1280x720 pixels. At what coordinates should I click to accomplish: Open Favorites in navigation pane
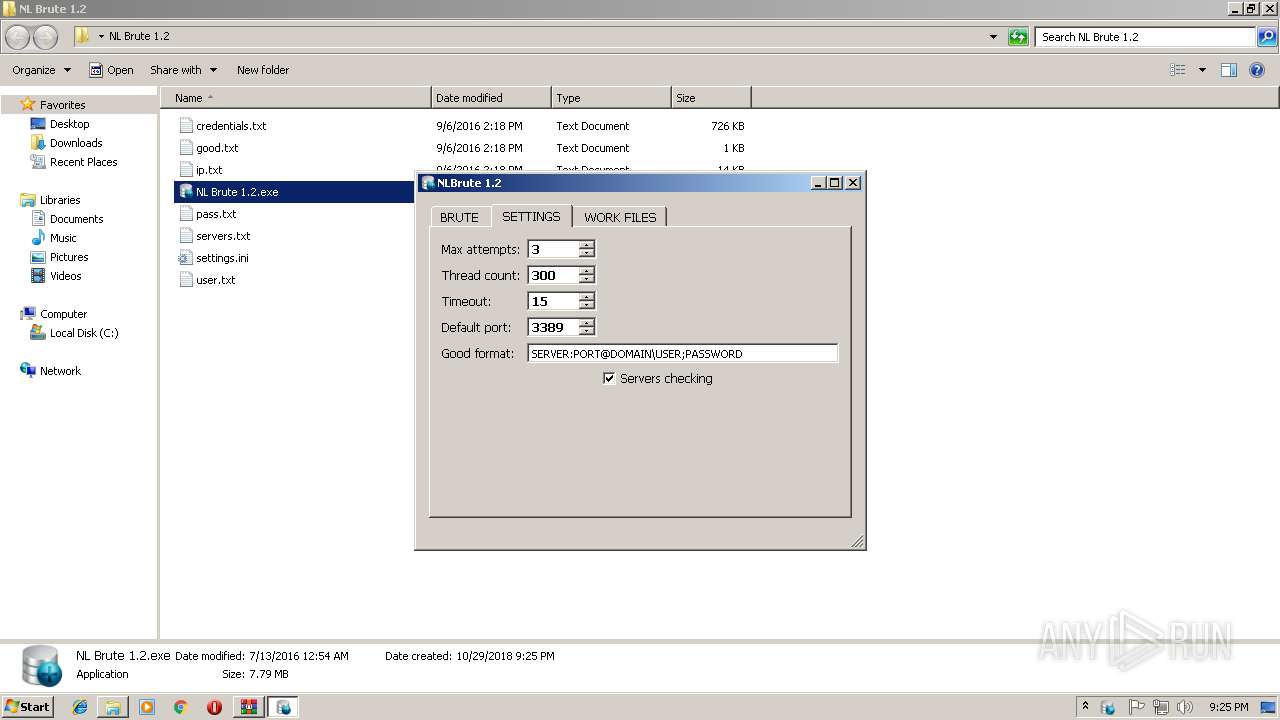[x=62, y=104]
